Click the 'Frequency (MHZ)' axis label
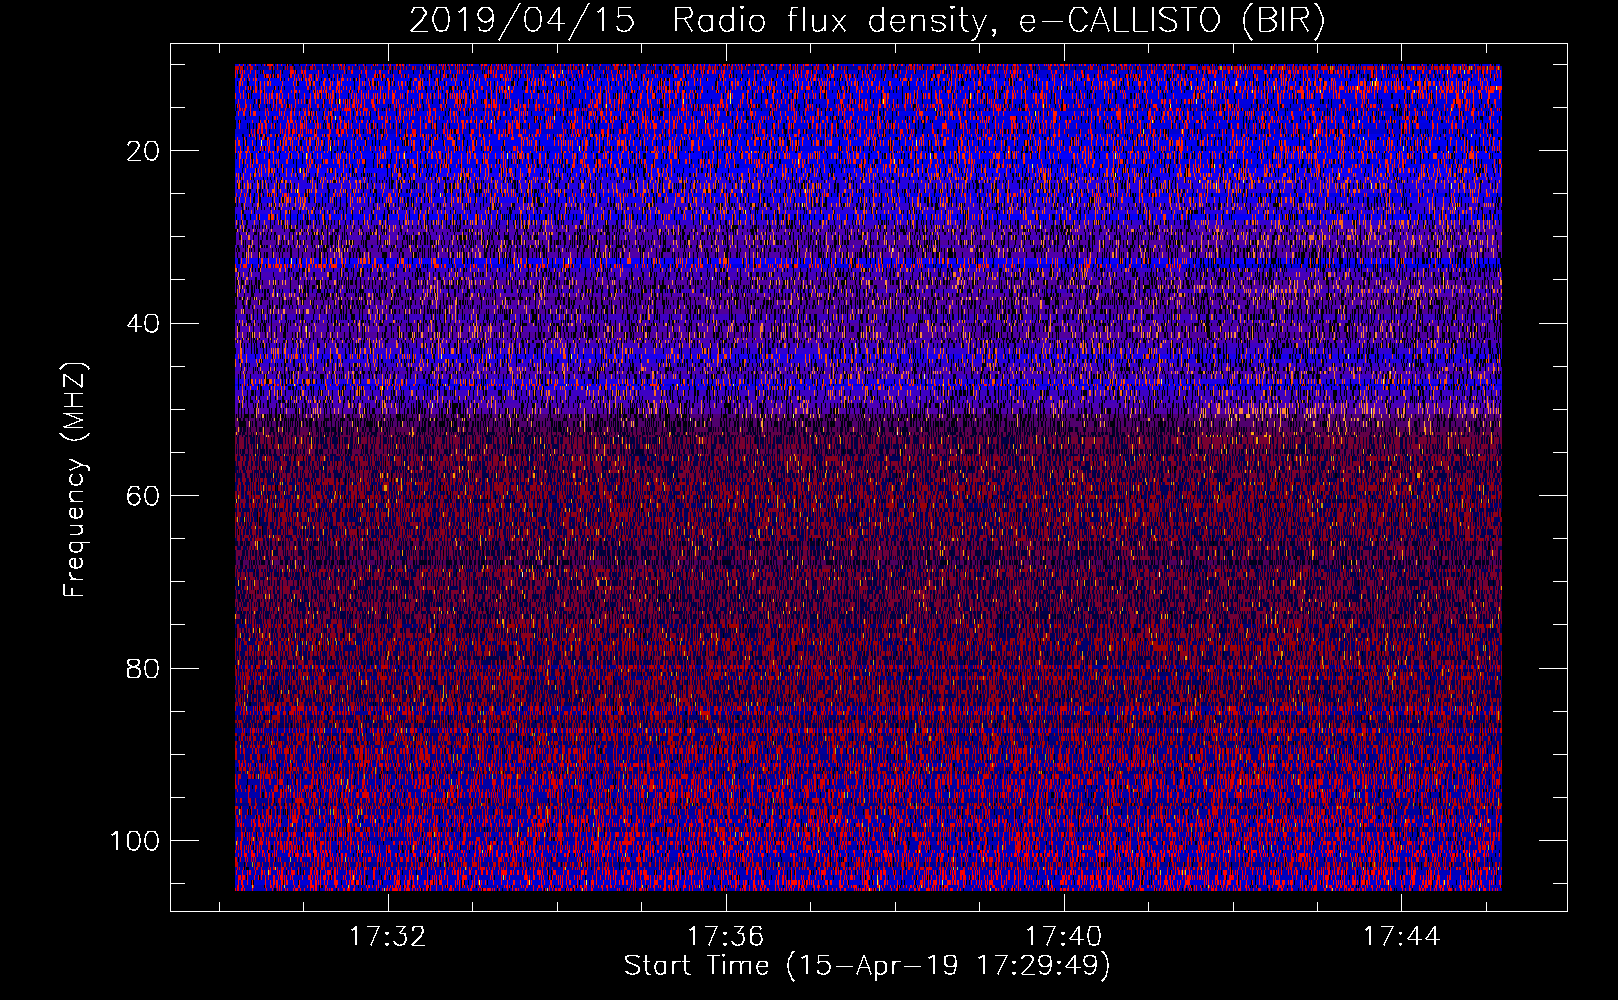1618x1000 pixels. pyautogui.click(x=75, y=480)
